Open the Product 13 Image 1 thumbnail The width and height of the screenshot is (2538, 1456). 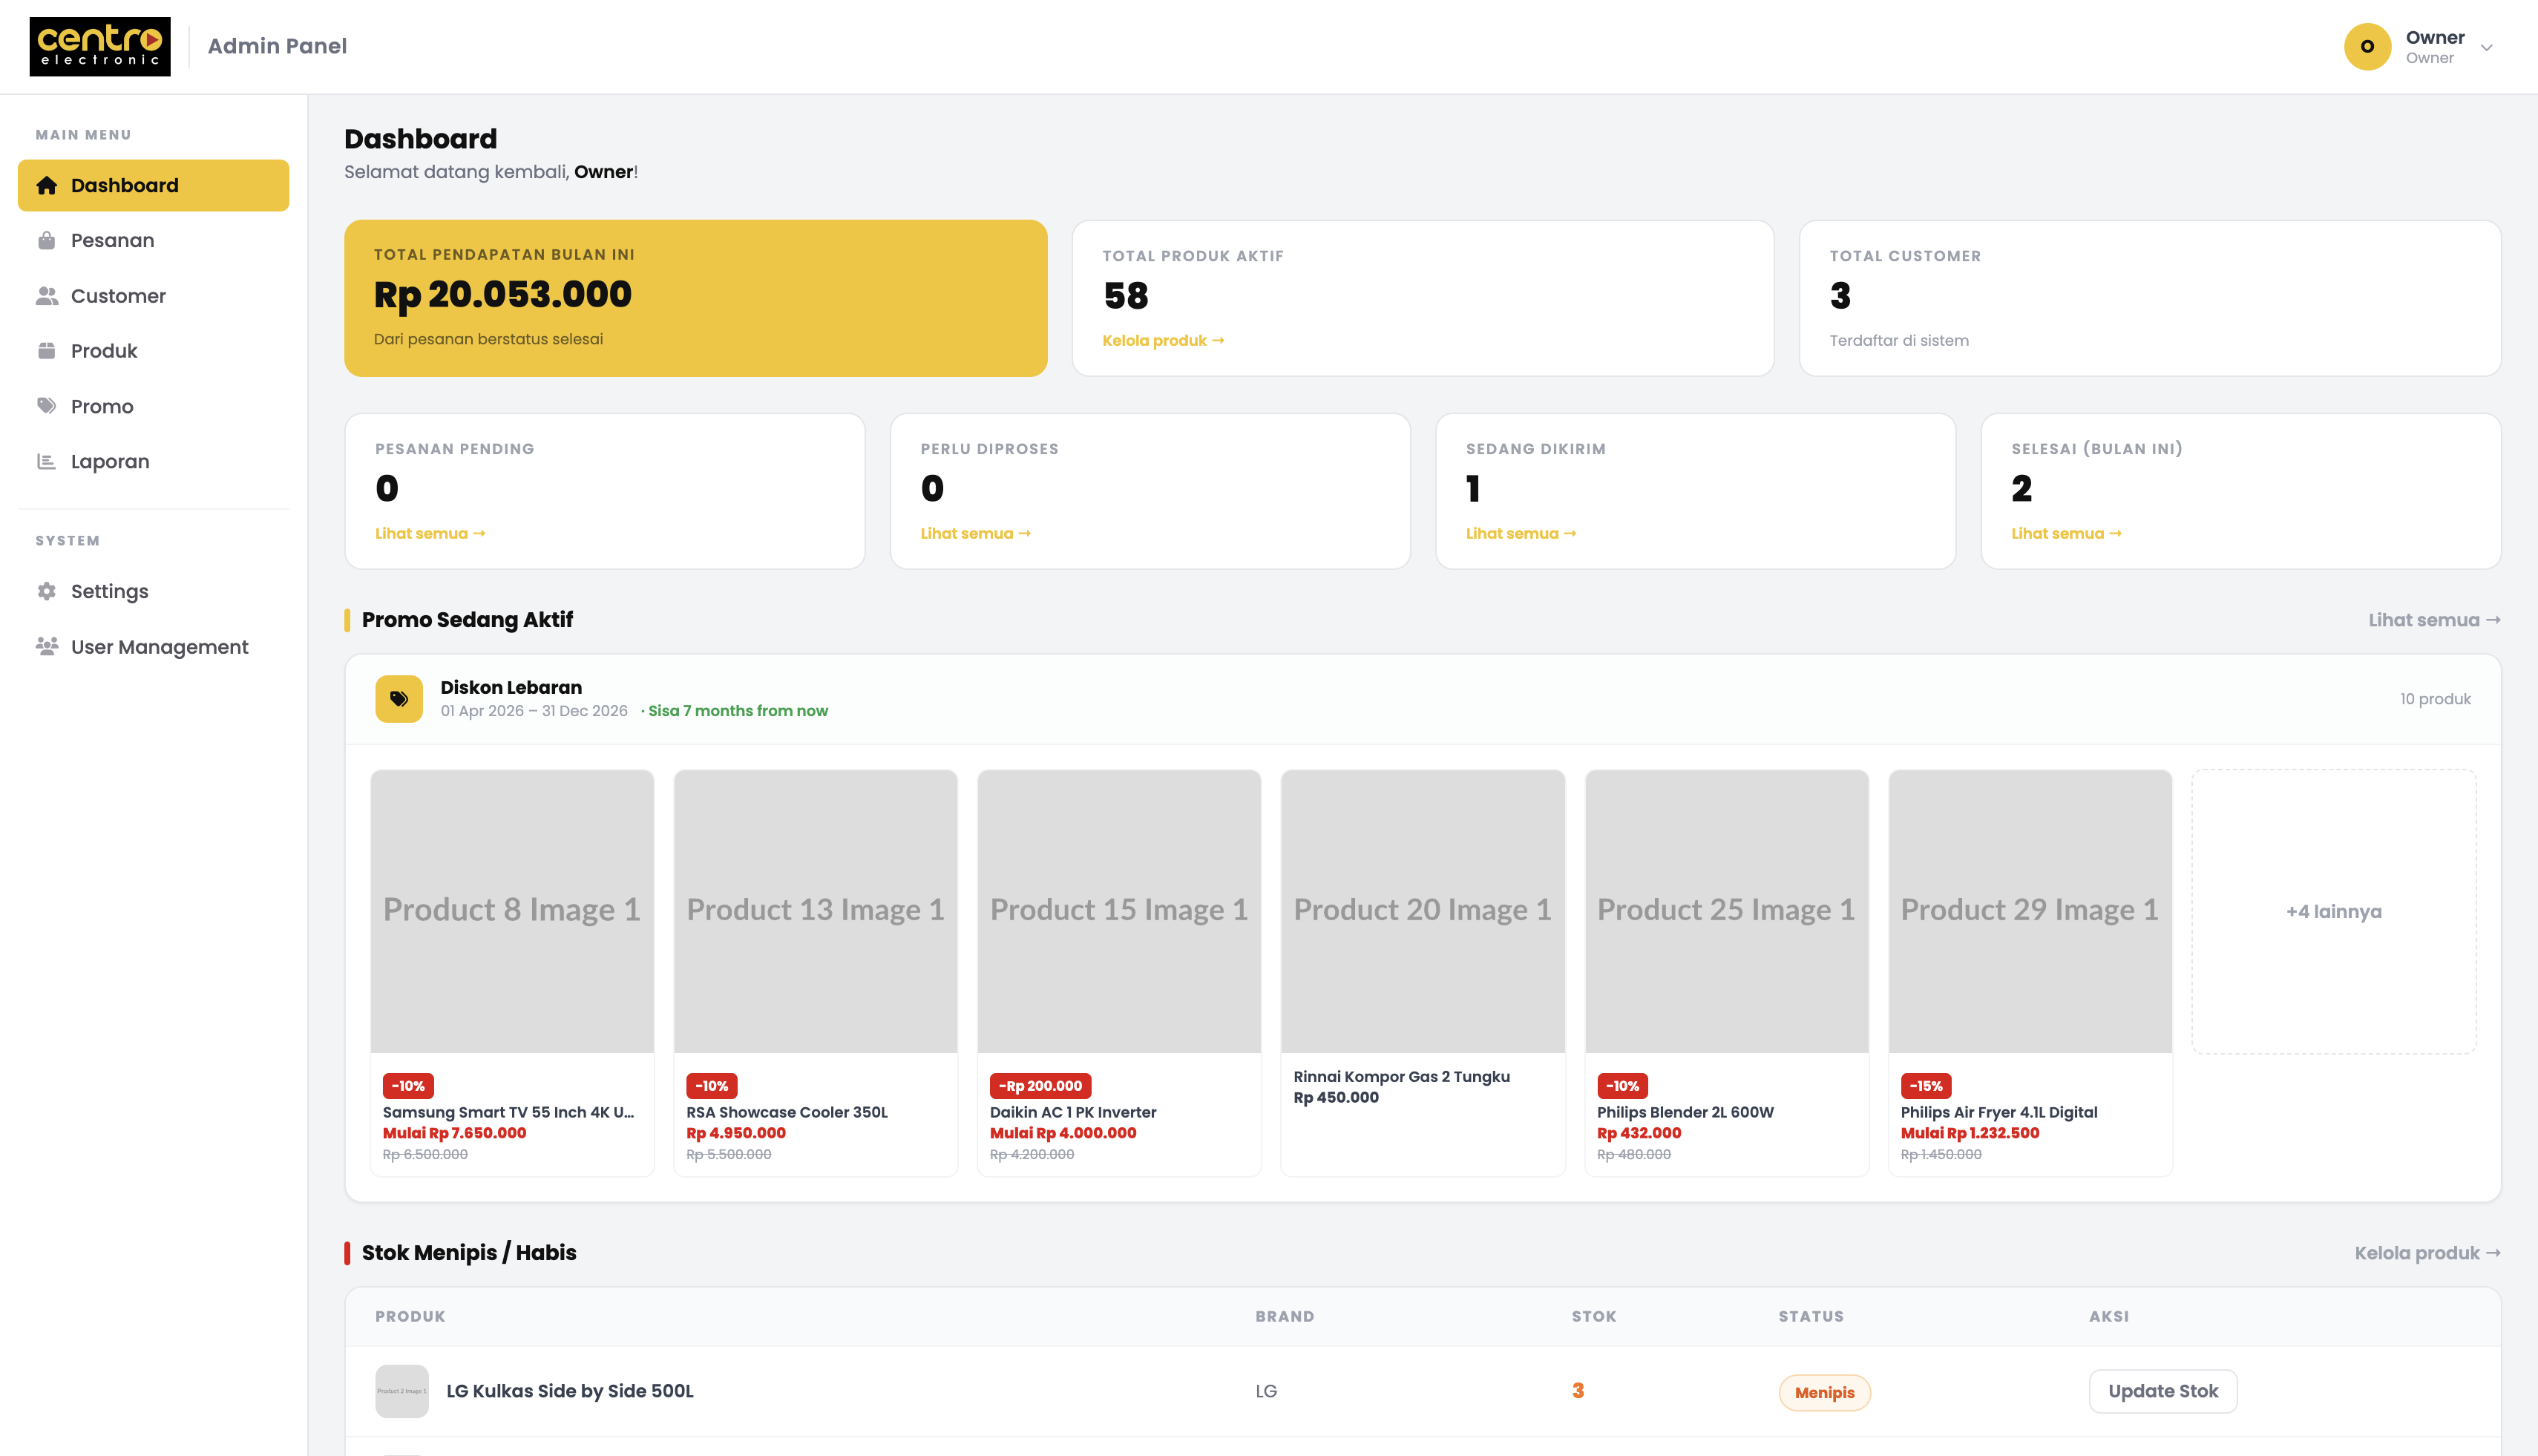click(x=816, y=911)
